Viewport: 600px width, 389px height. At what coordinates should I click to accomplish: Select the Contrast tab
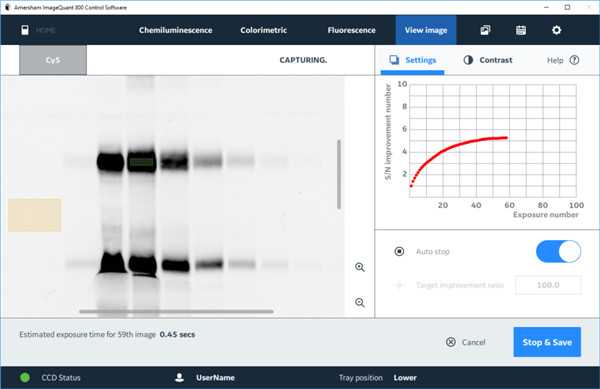[x=488, y=60]
